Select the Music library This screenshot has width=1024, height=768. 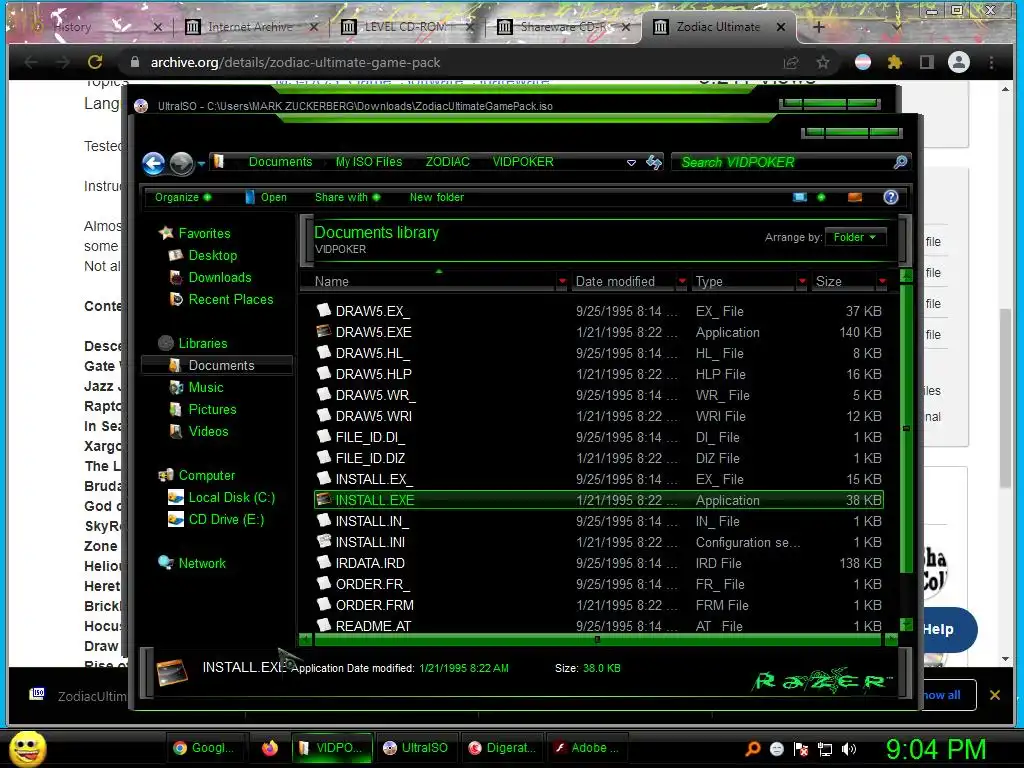point(197,387)
